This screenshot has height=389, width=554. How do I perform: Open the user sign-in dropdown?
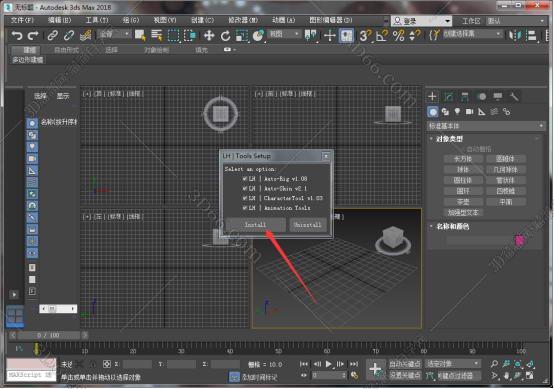coord(422,21)
